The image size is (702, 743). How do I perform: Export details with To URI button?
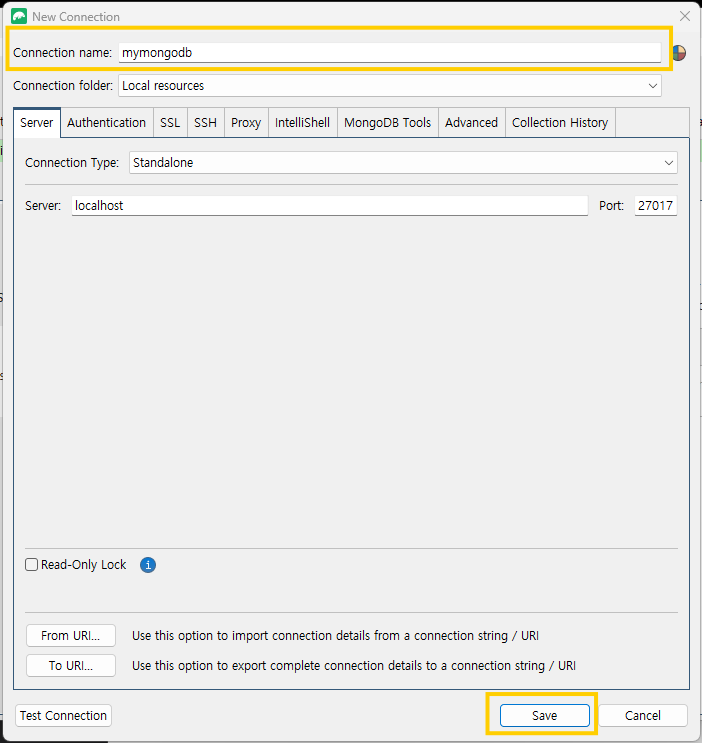[71, 666]
